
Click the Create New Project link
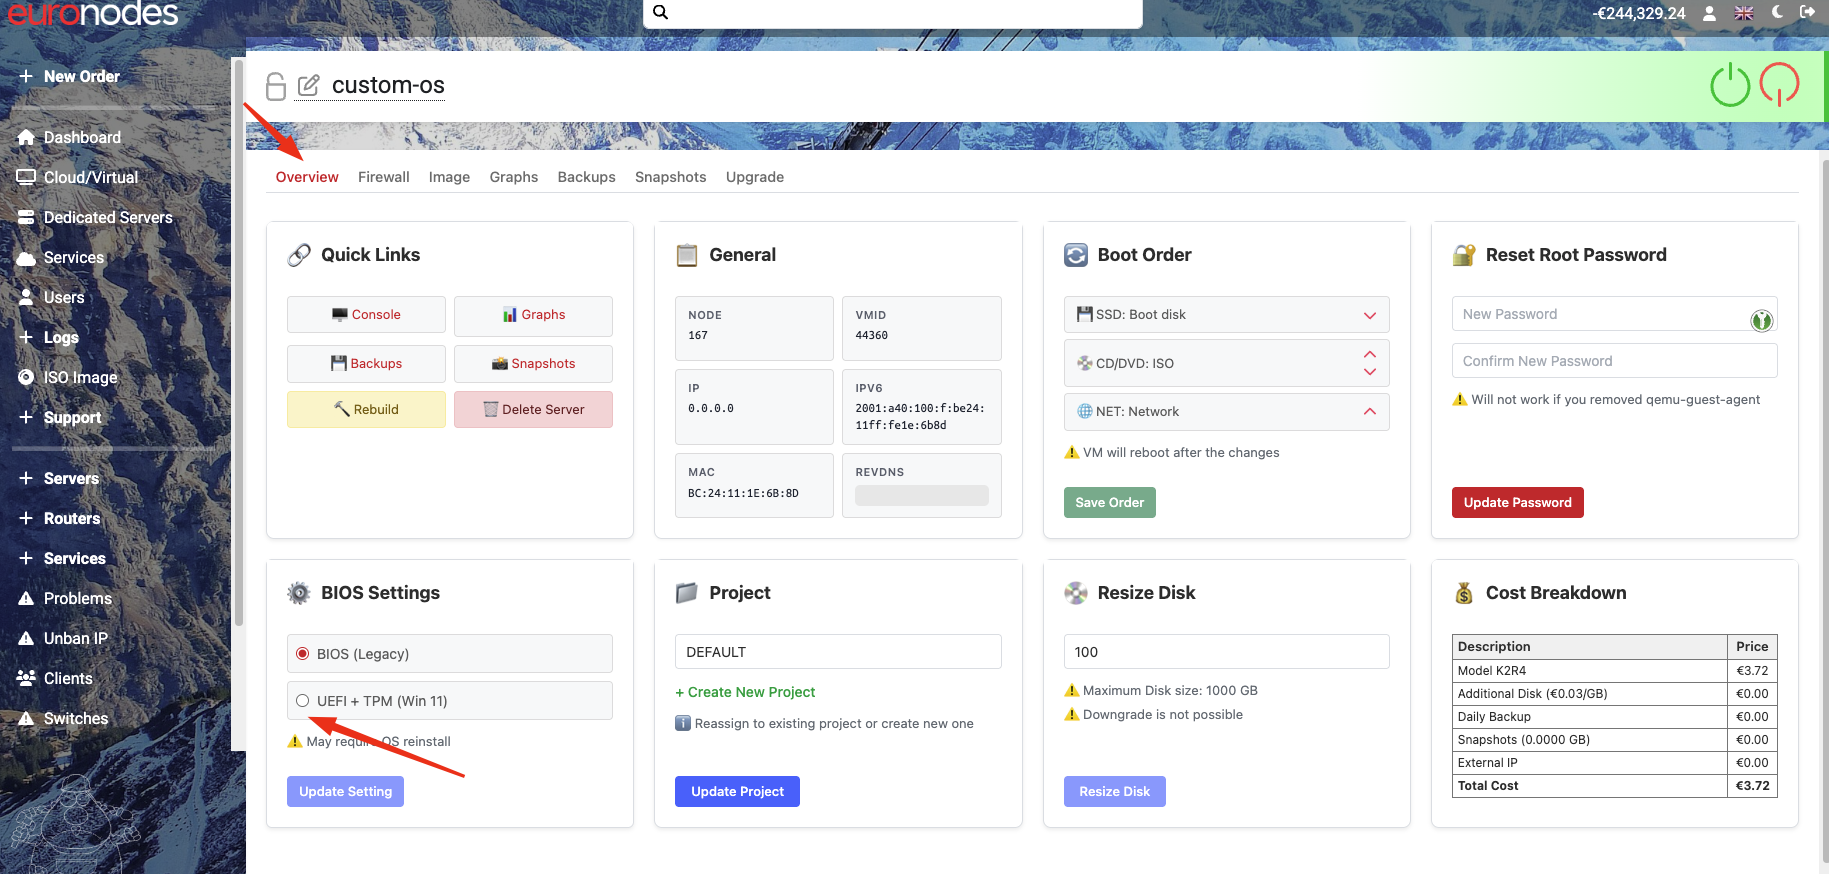(745, 692)
